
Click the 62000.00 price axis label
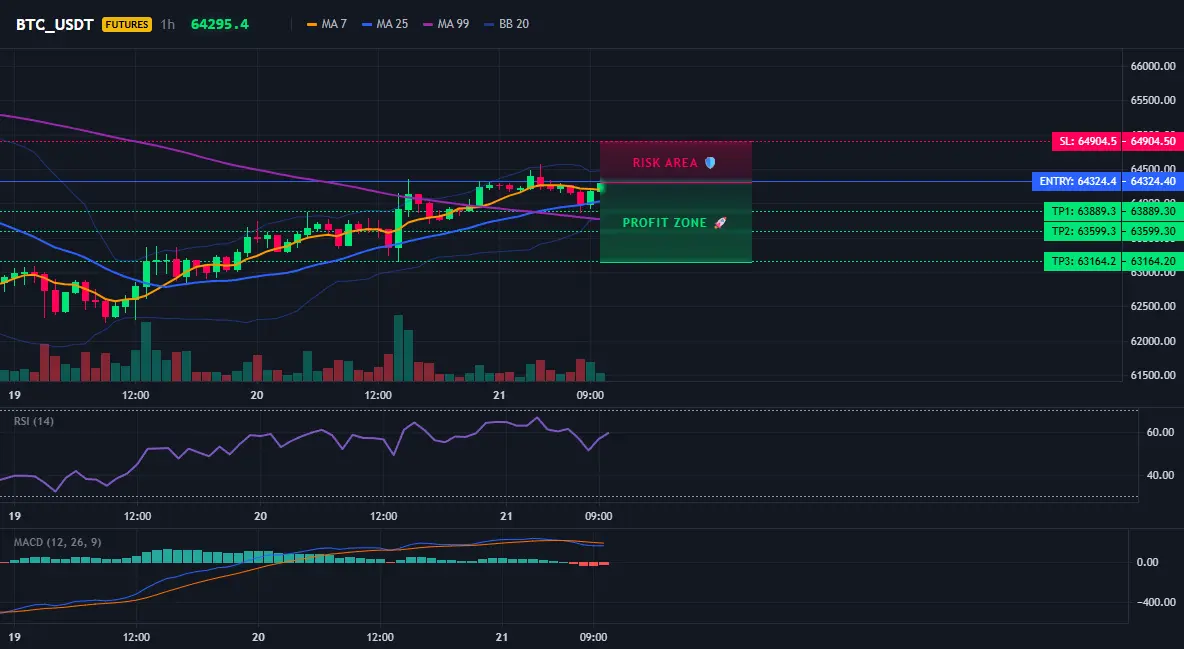pyautogui.click(x=1153, y=341)
